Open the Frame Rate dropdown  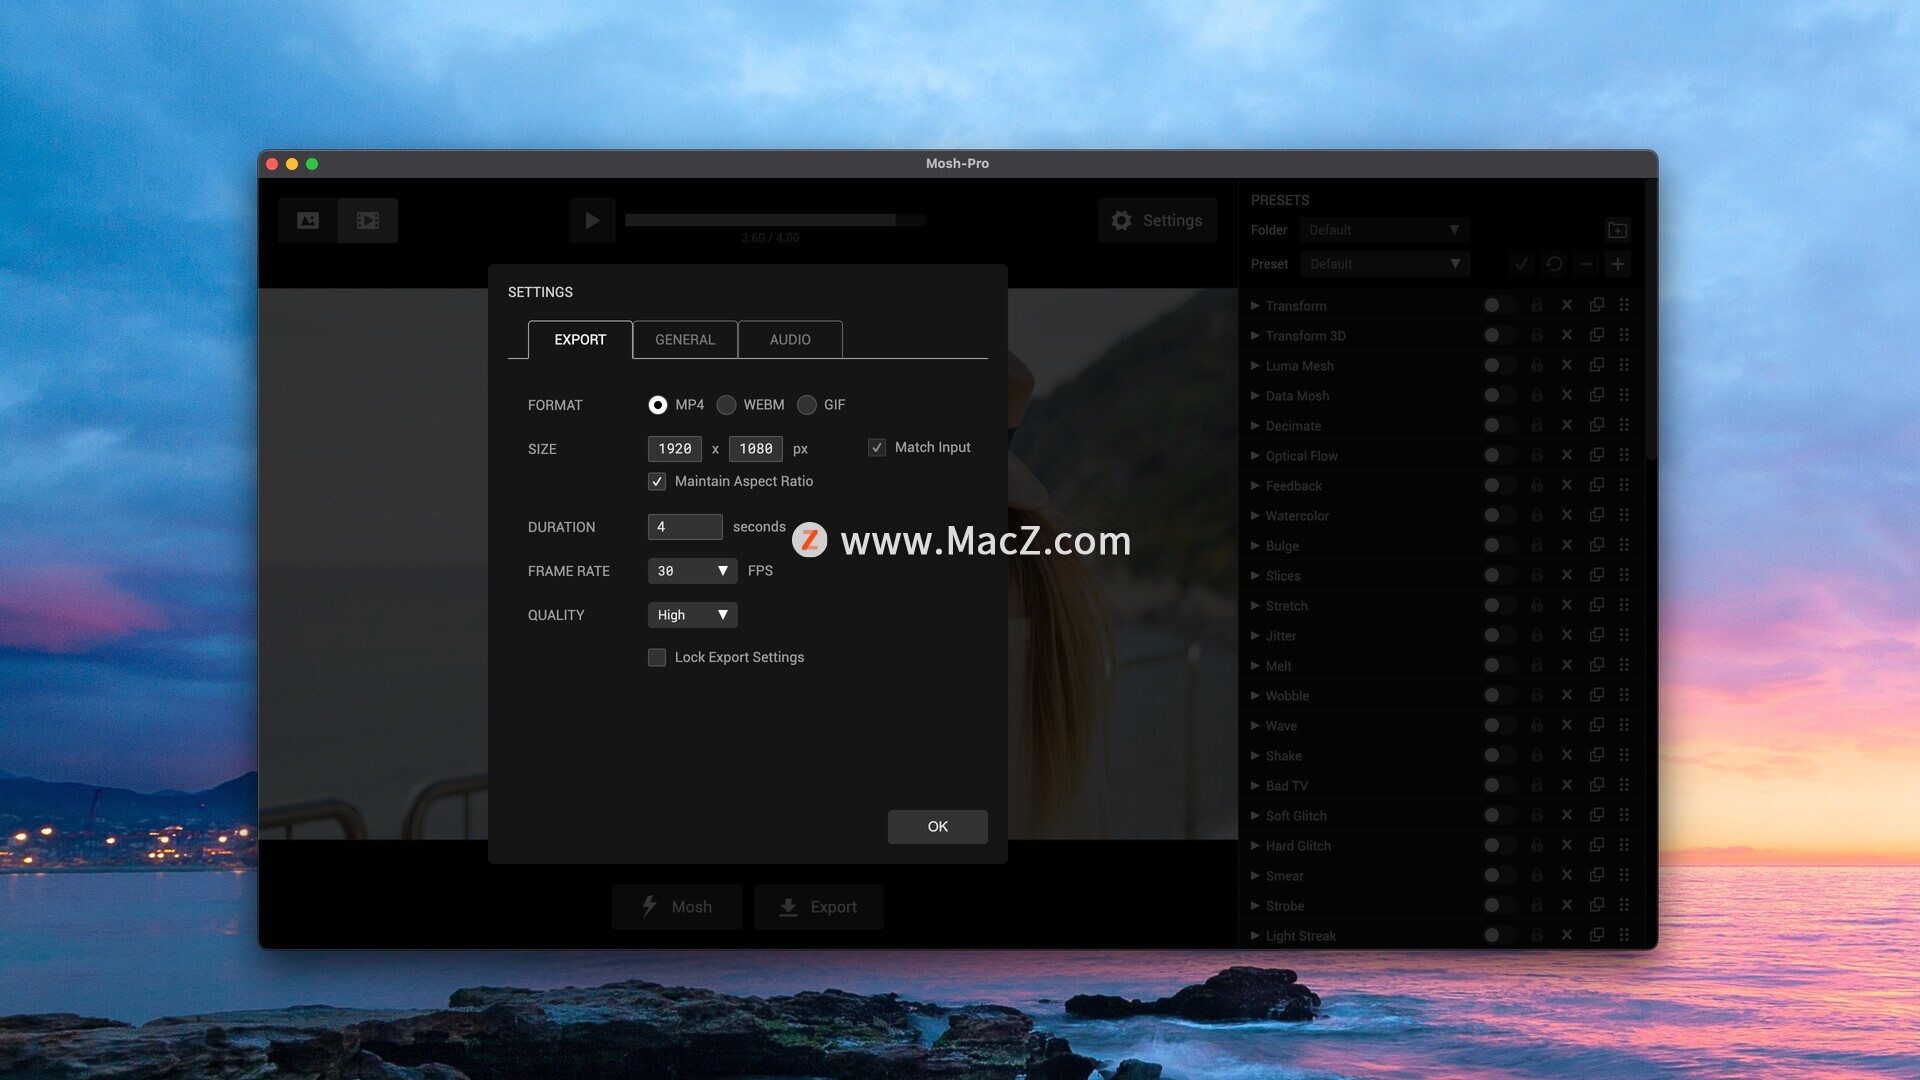(692, 571)
